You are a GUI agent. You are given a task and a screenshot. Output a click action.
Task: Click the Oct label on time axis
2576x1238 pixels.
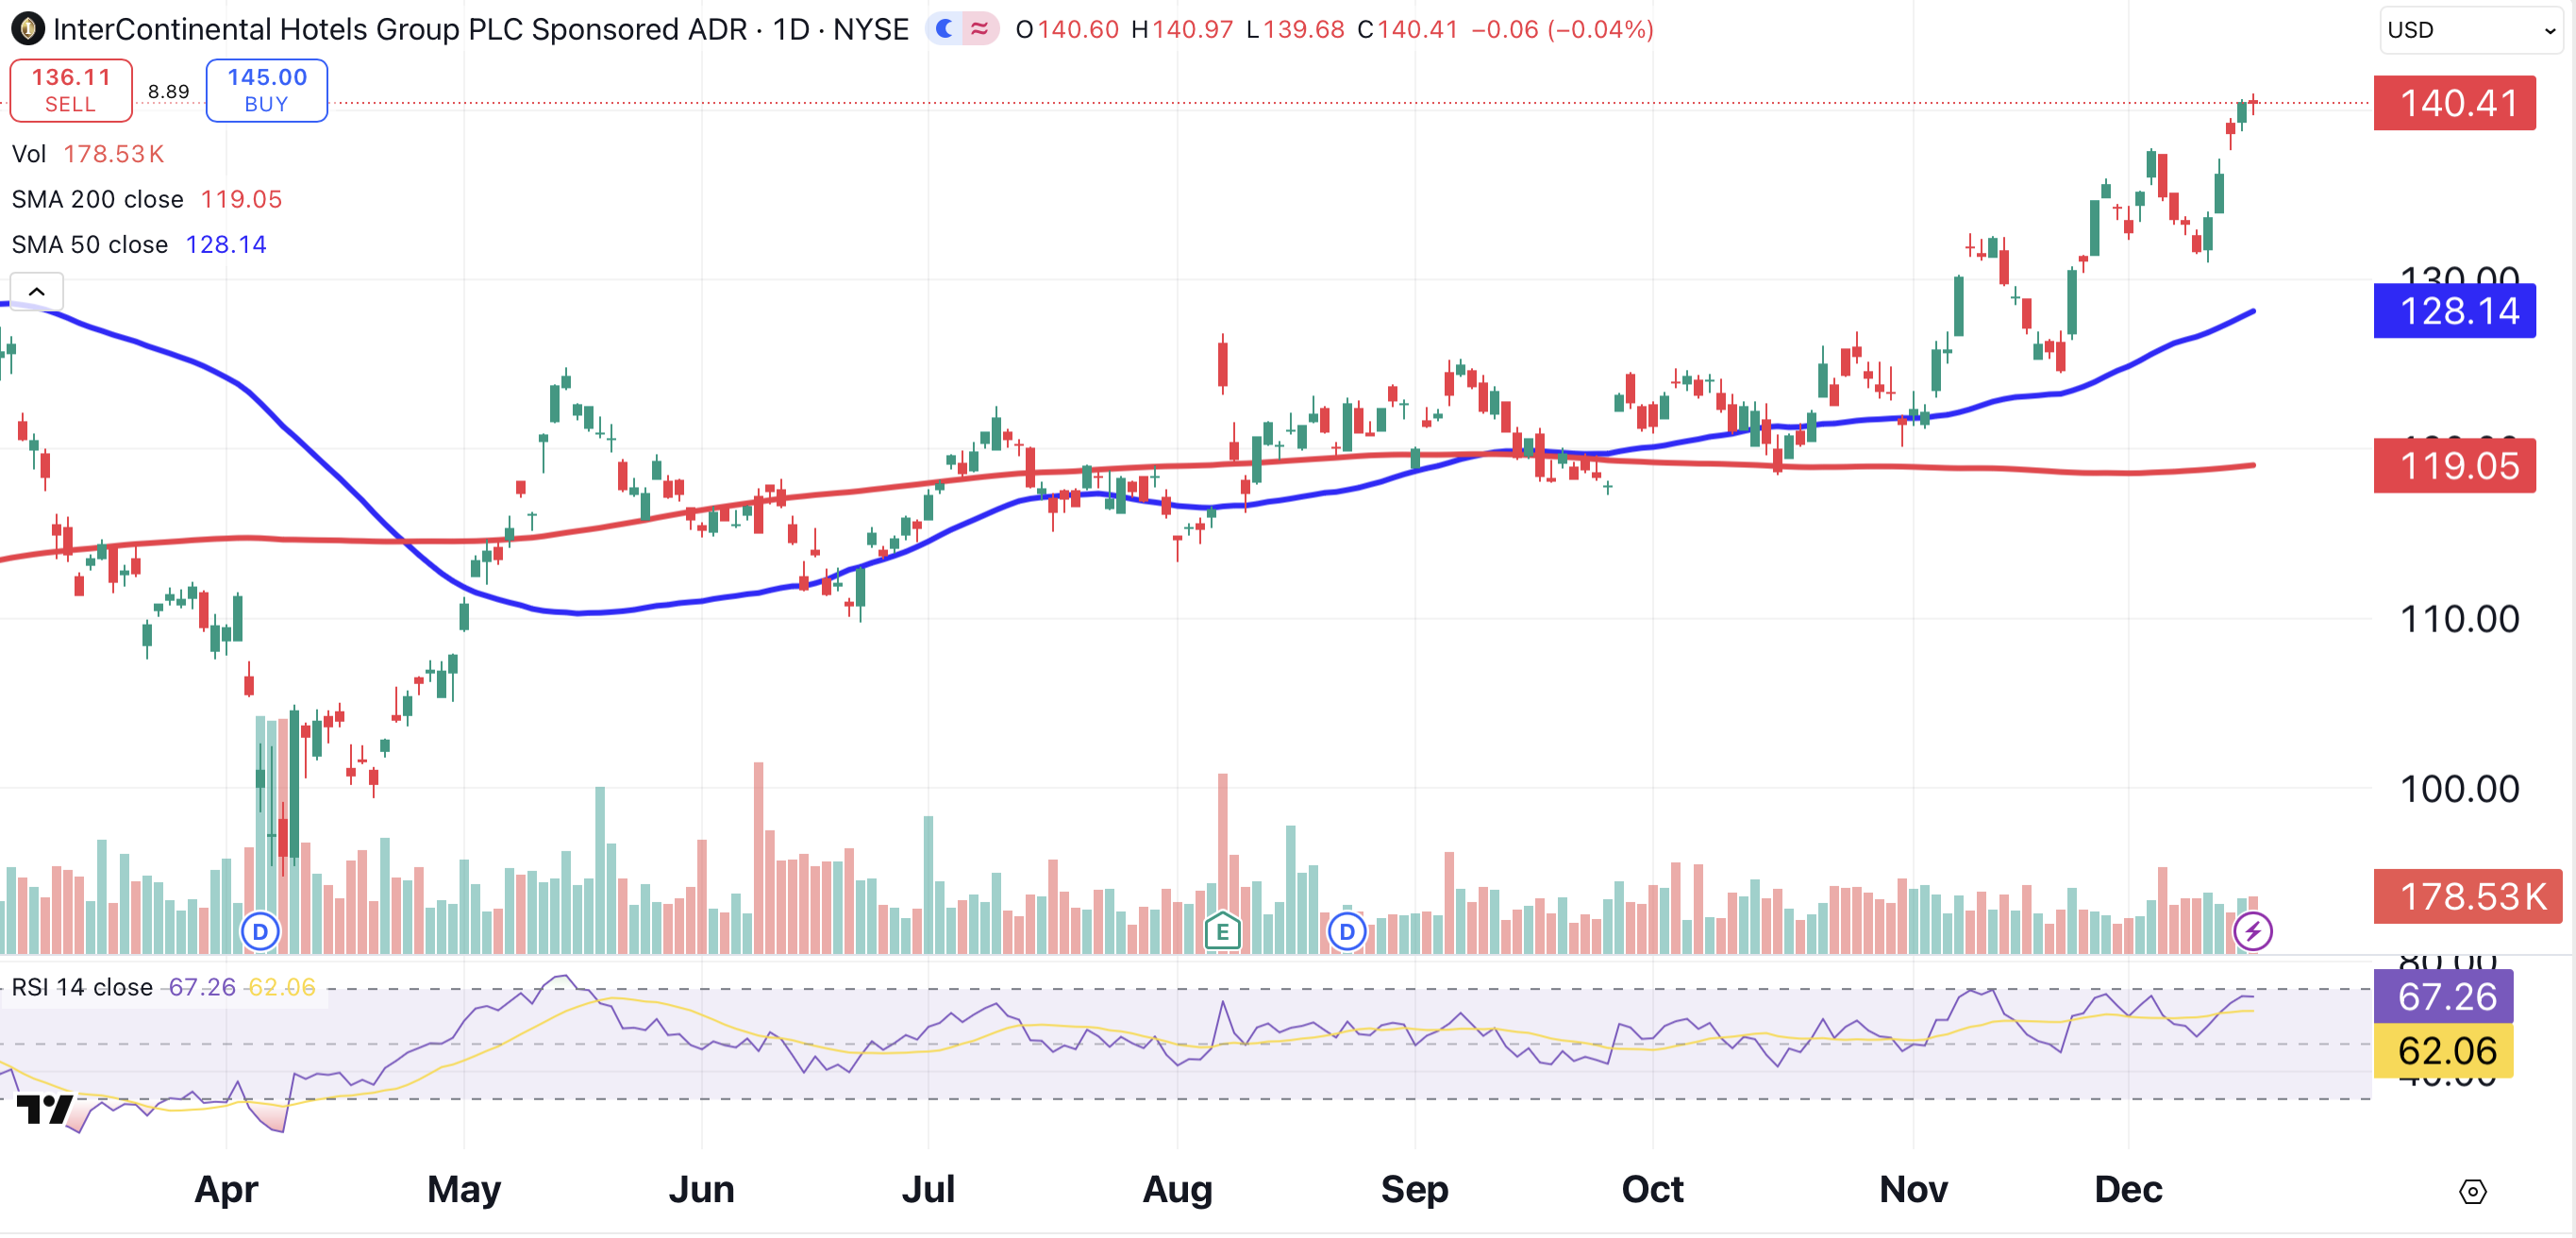tap(1652, 1189)
